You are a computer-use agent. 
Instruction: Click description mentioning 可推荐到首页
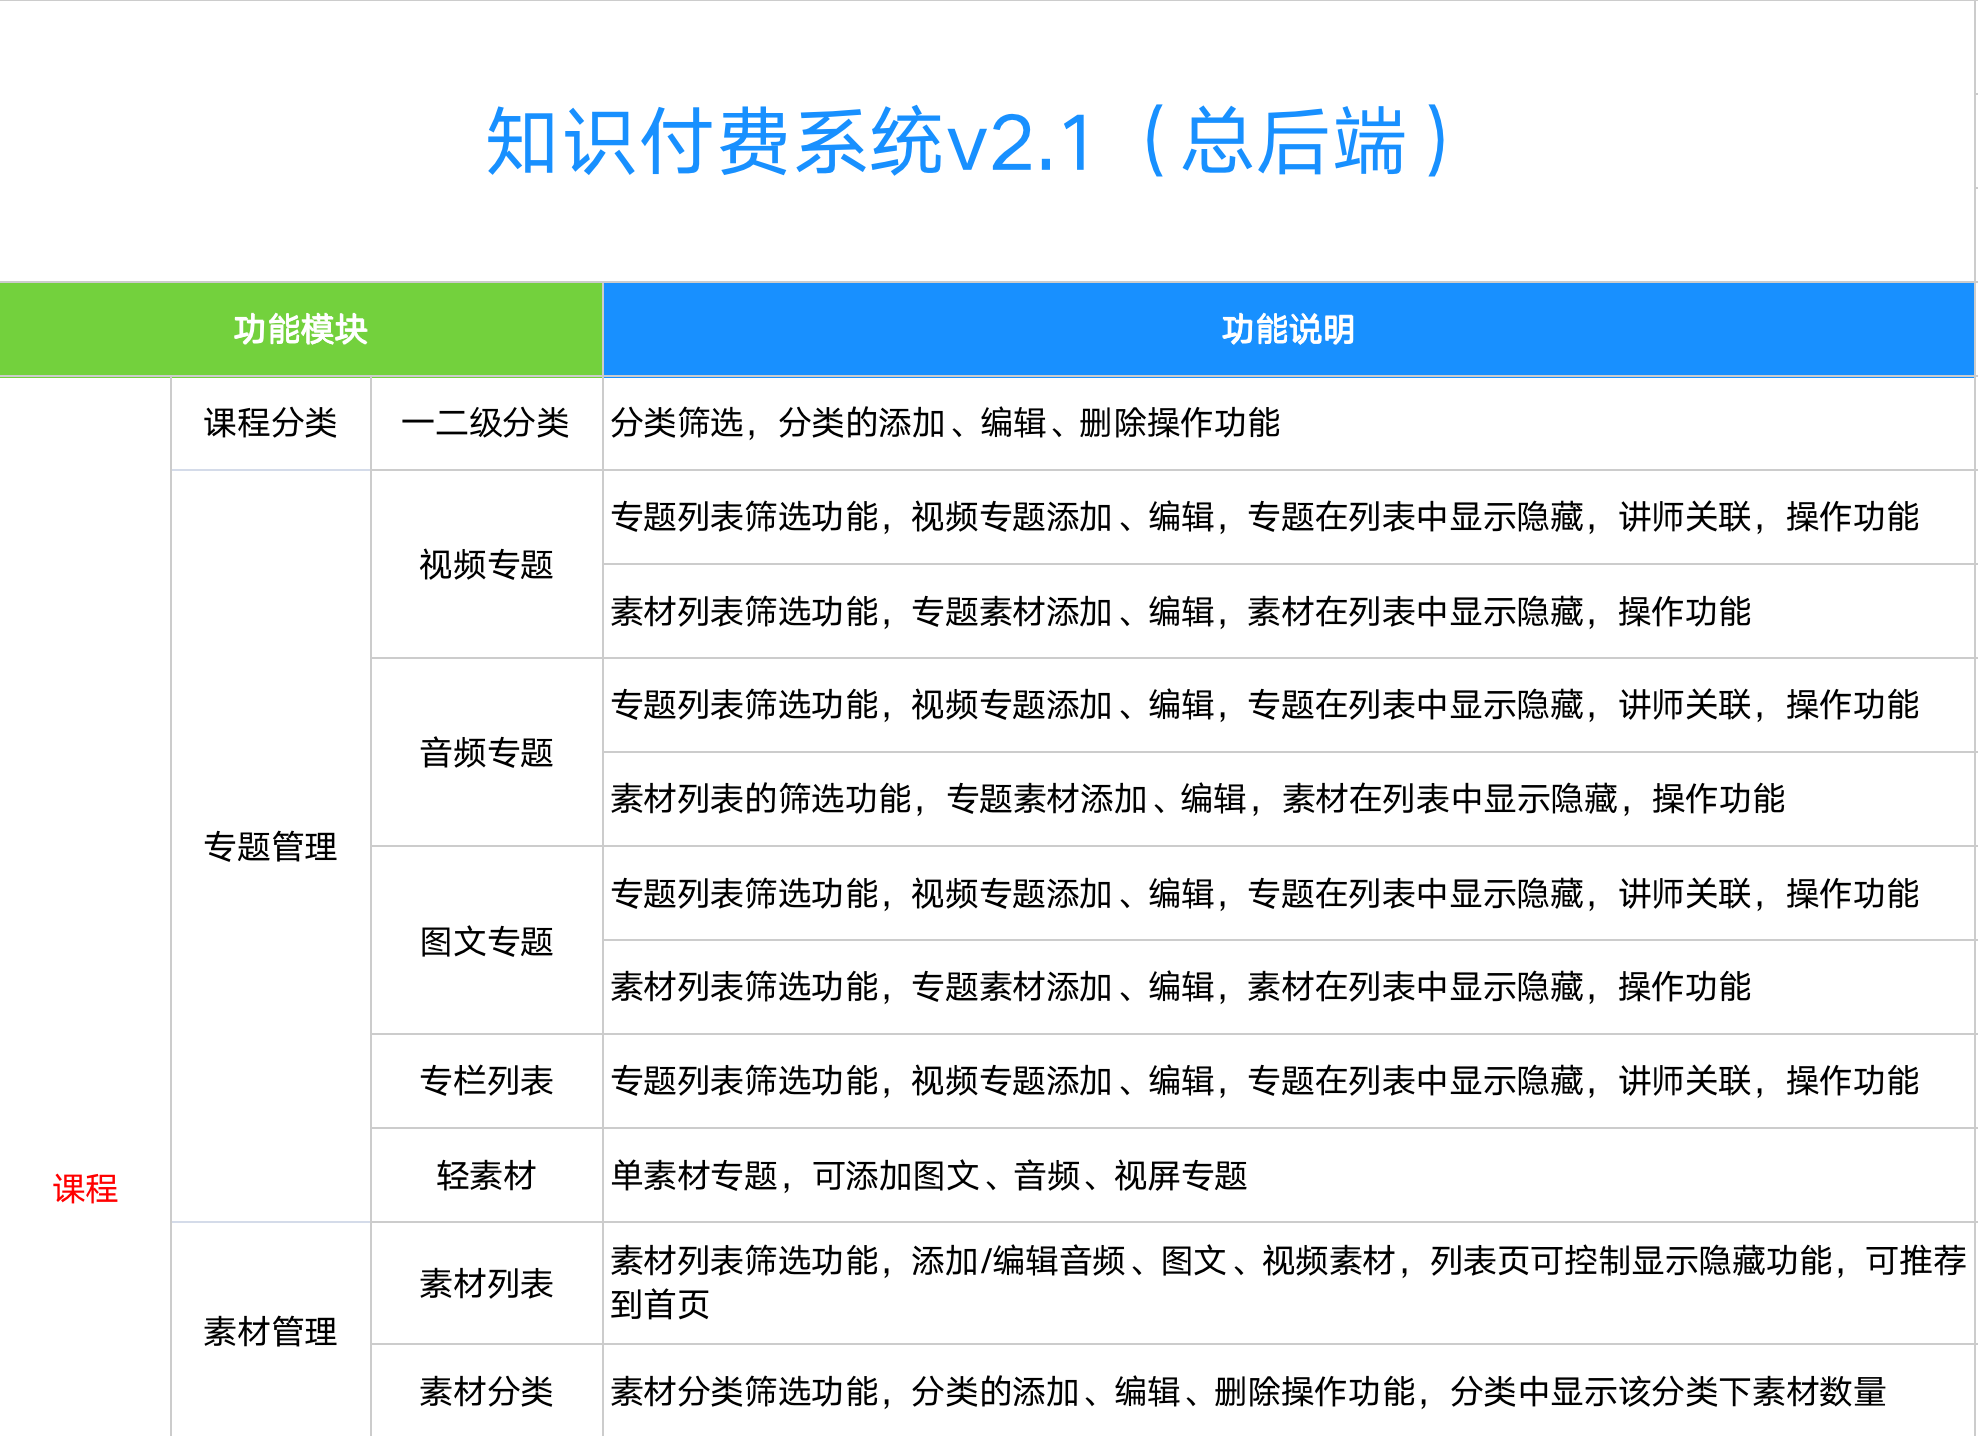[1288, 1282]
